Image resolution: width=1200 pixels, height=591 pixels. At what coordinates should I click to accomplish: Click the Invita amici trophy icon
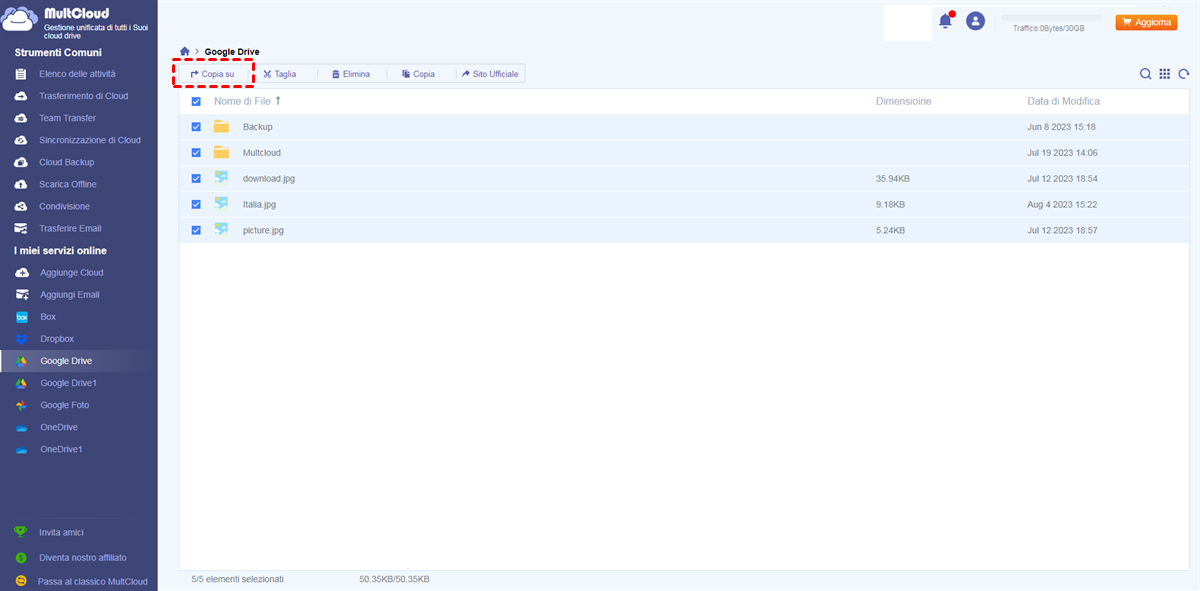coord(20,532)
